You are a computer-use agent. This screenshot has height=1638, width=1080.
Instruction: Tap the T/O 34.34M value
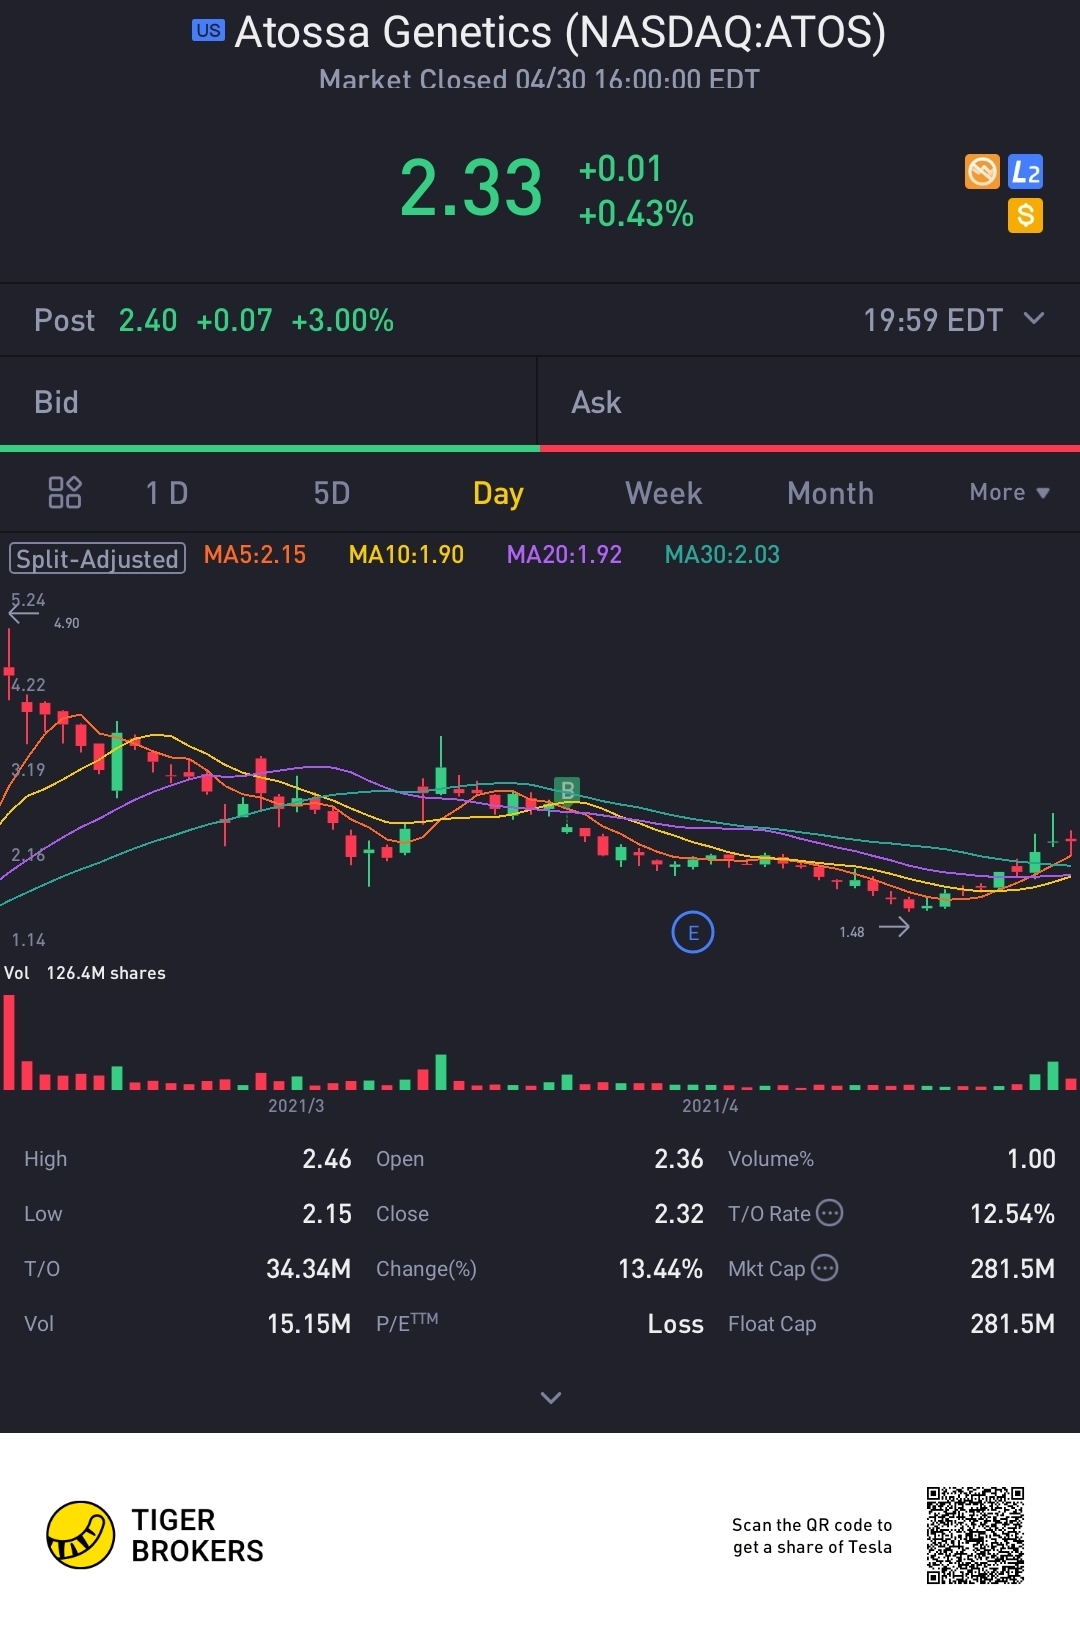[x=308, y=1269]
